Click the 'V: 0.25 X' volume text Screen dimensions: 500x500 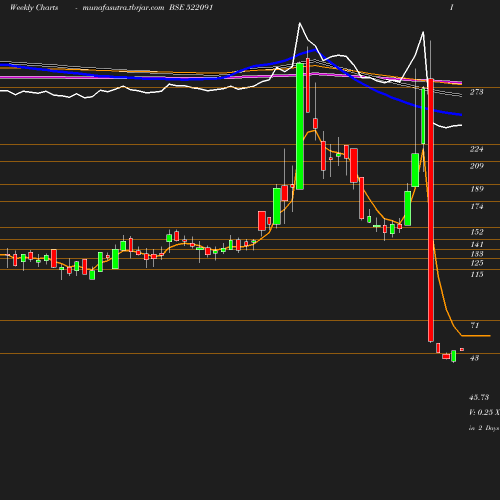484,412
